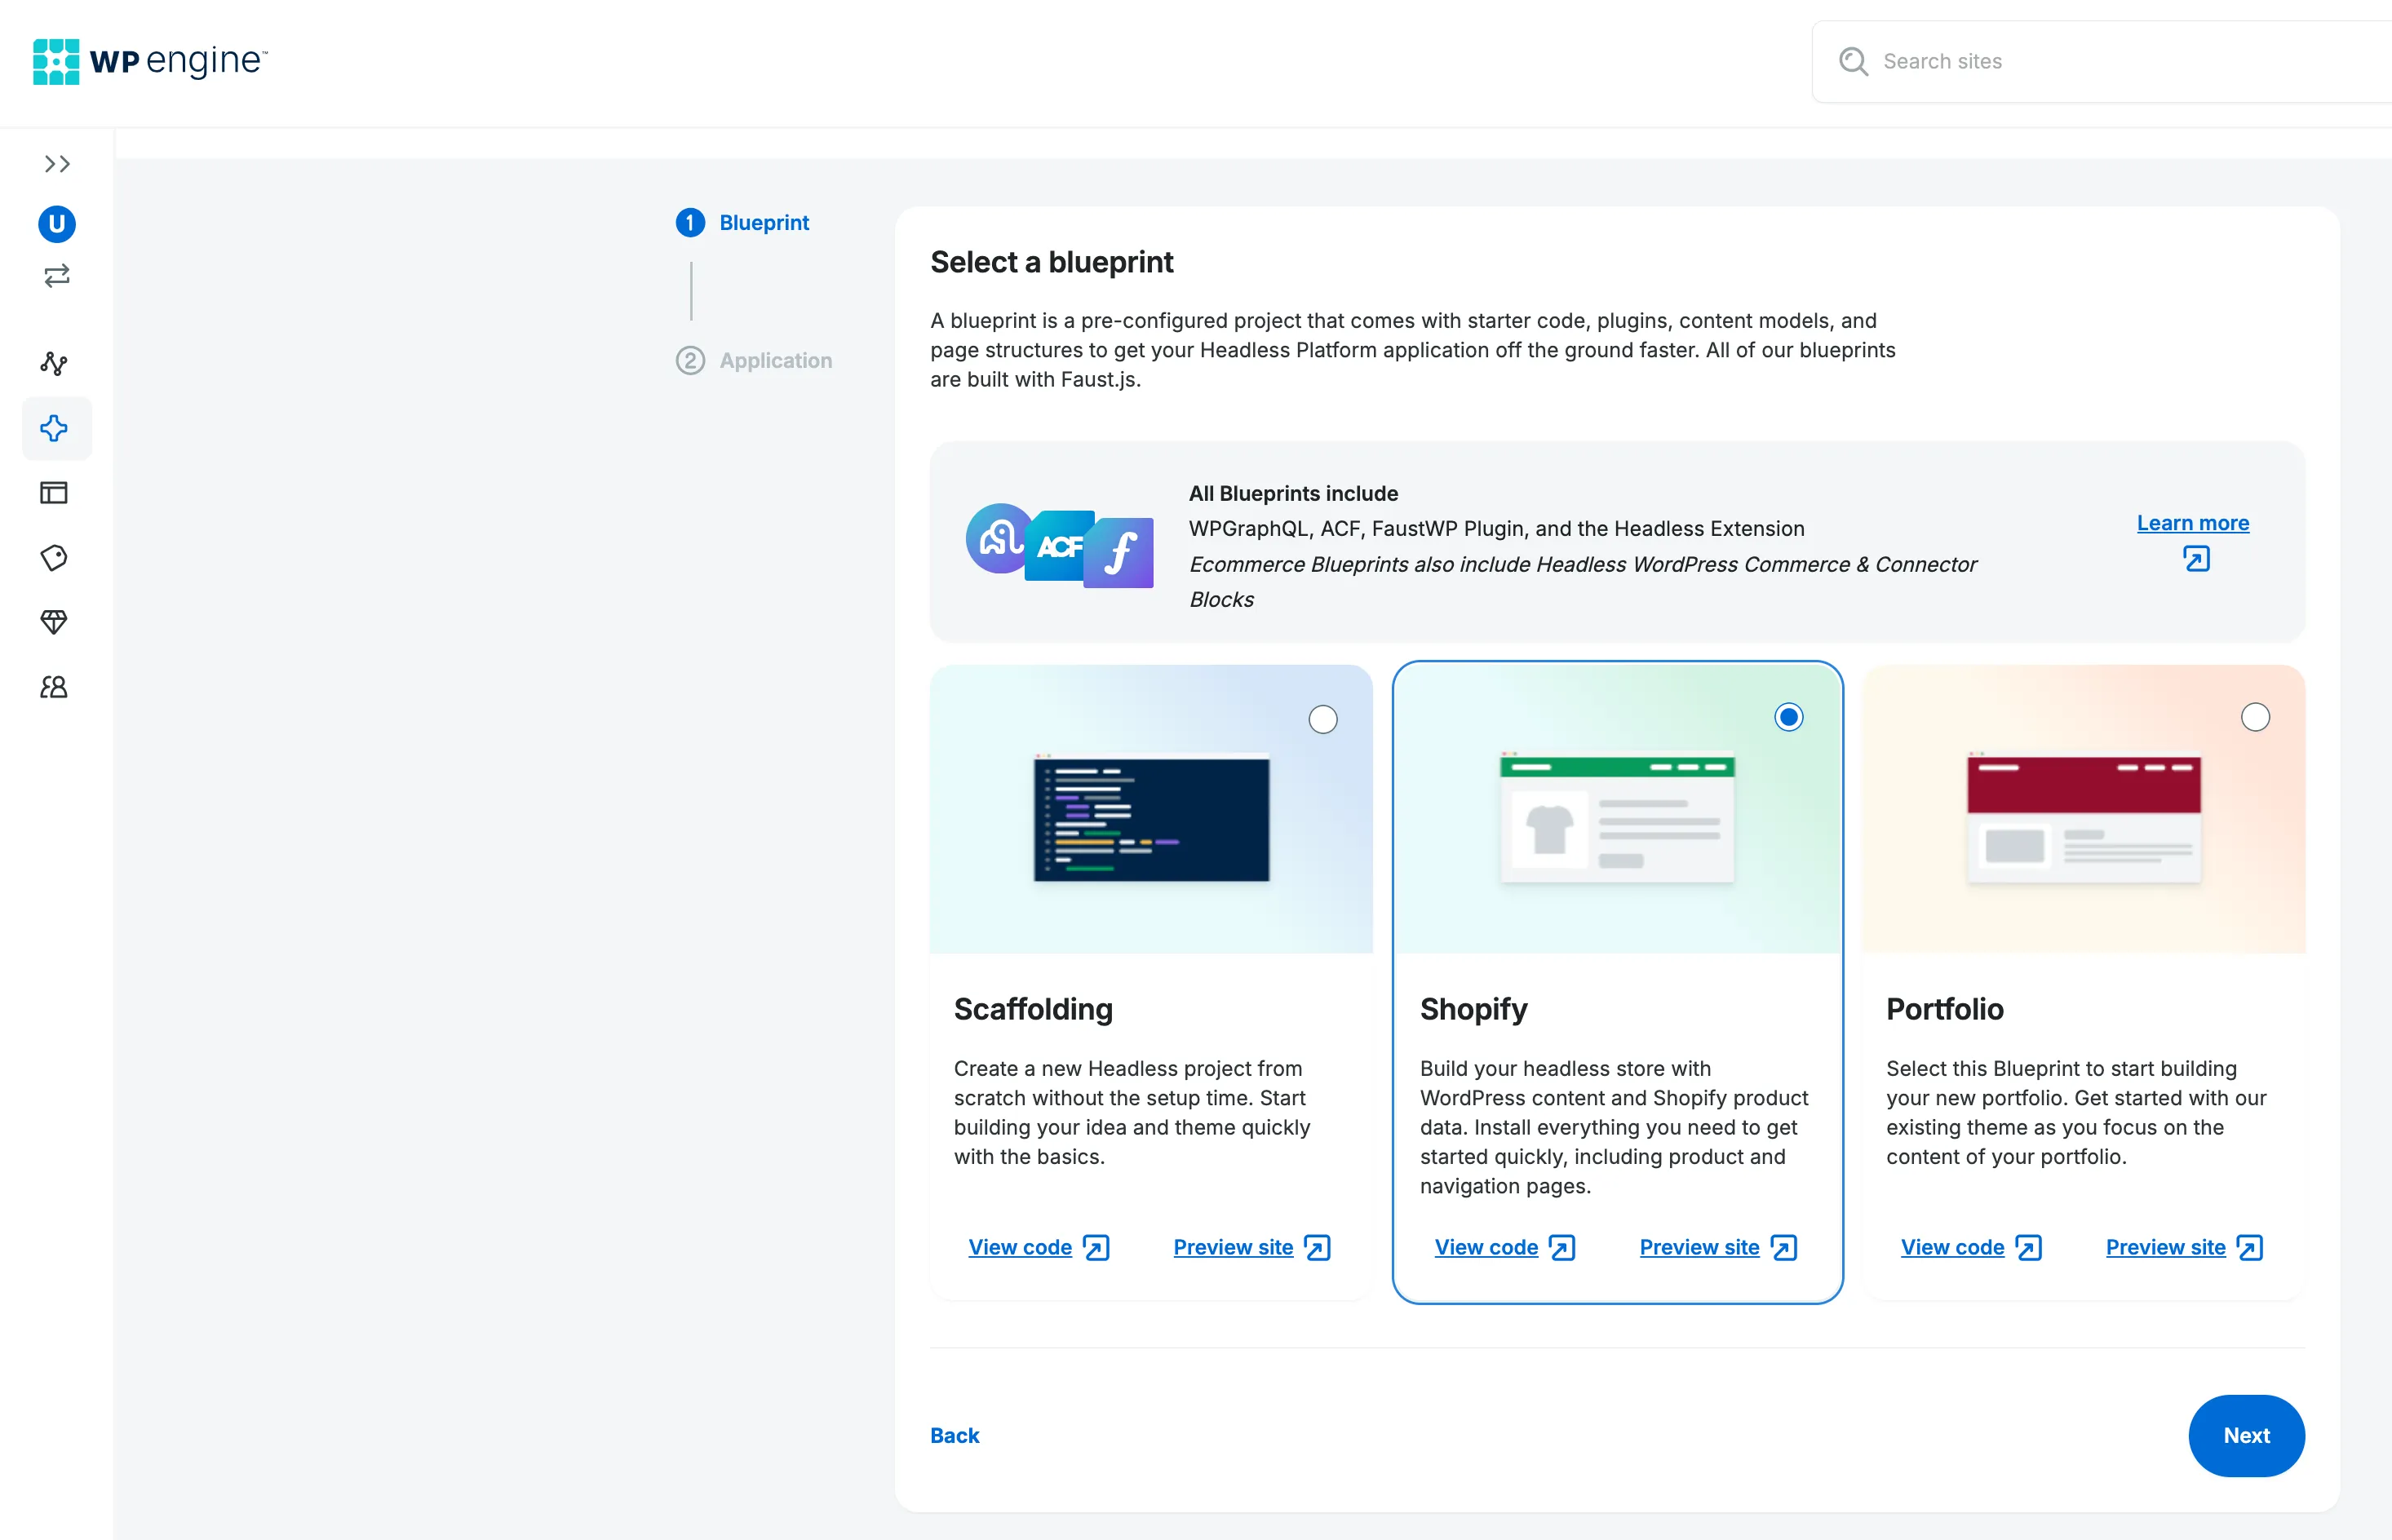Select the Scaffolding blueprint radio button
This screenshot has height=1540, width=2392.
1323,718
